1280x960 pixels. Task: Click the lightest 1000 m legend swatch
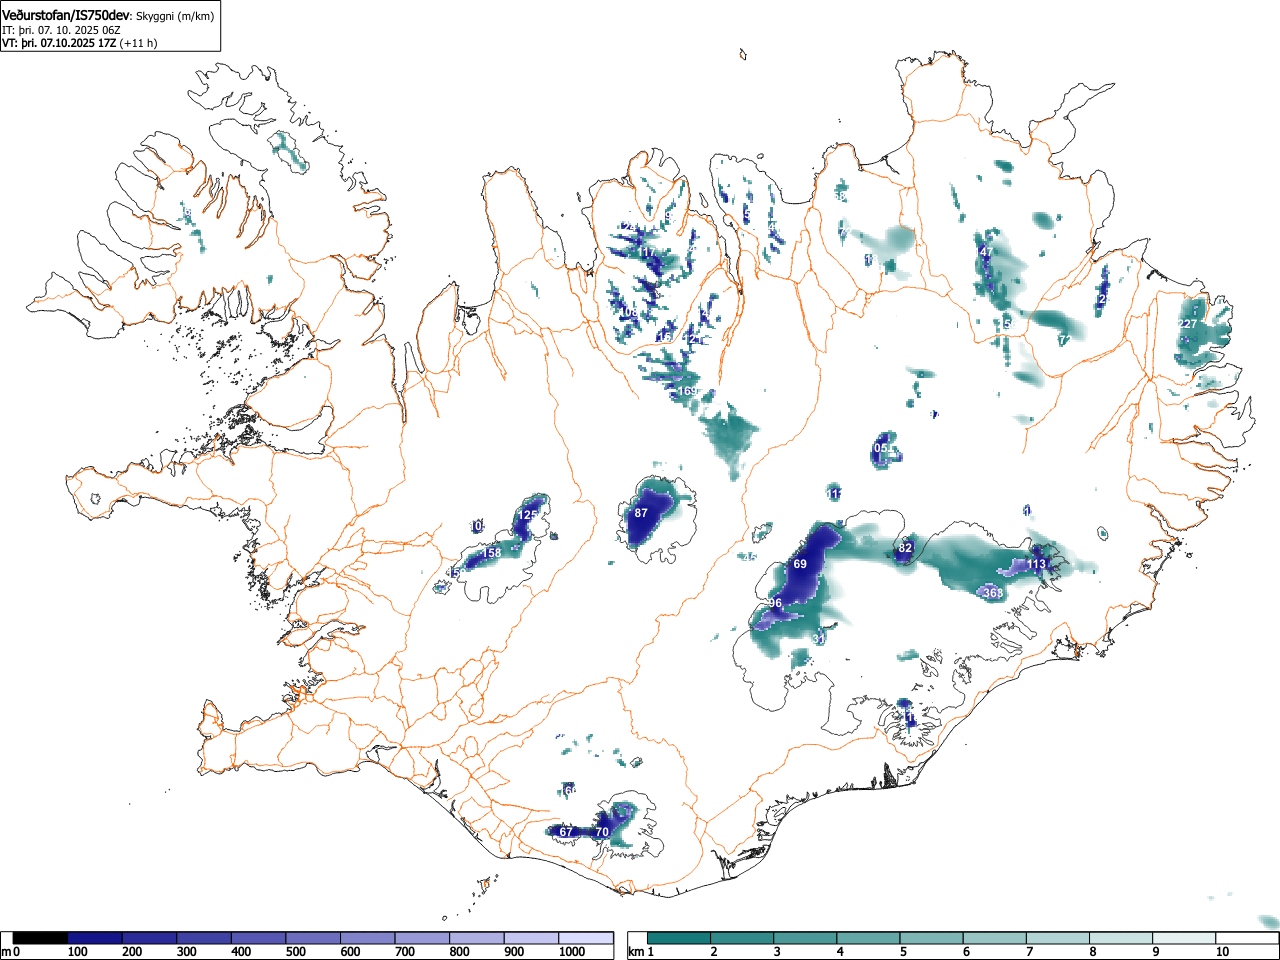tap(586, 938)
